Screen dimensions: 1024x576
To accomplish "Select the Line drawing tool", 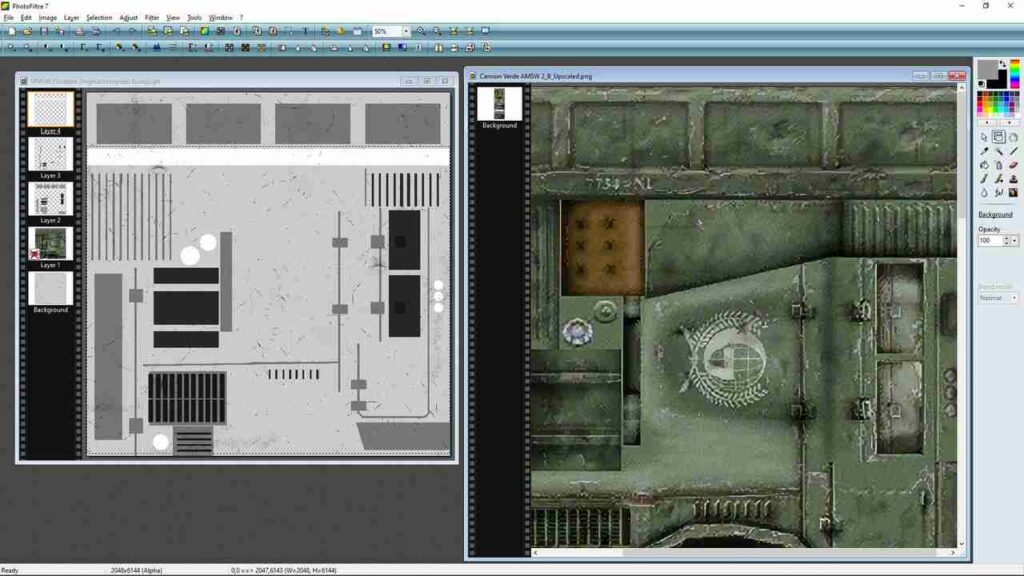I will click(x=1013, y=151).
